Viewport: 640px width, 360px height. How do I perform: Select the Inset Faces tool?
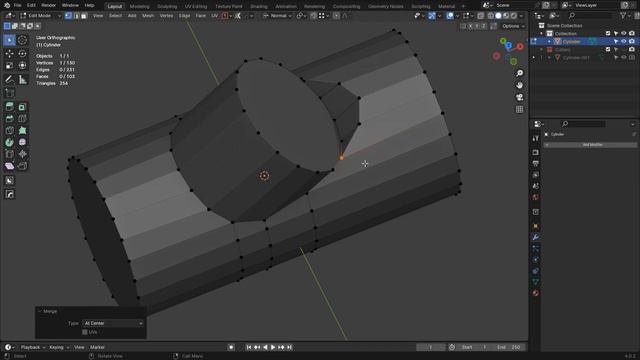pyautogui.click(x=22, y=107)
